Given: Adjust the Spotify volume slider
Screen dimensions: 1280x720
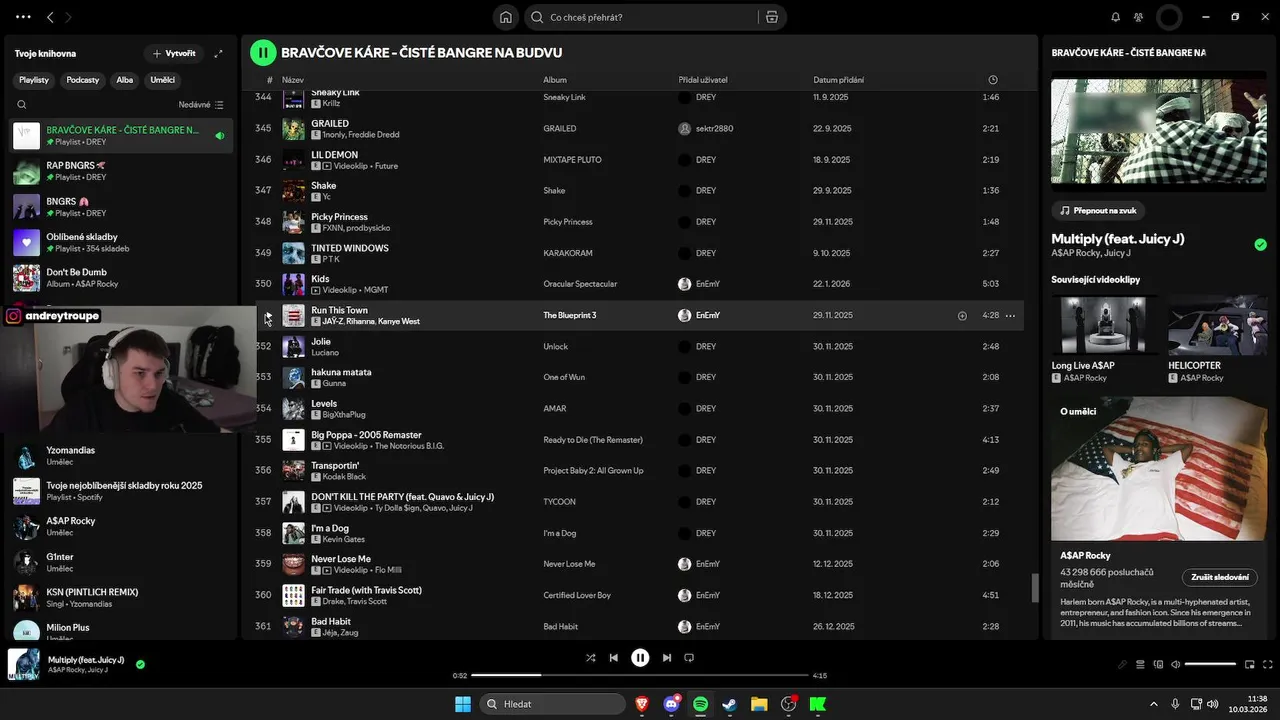Looking at the screenshot, I should (1210, 664).
